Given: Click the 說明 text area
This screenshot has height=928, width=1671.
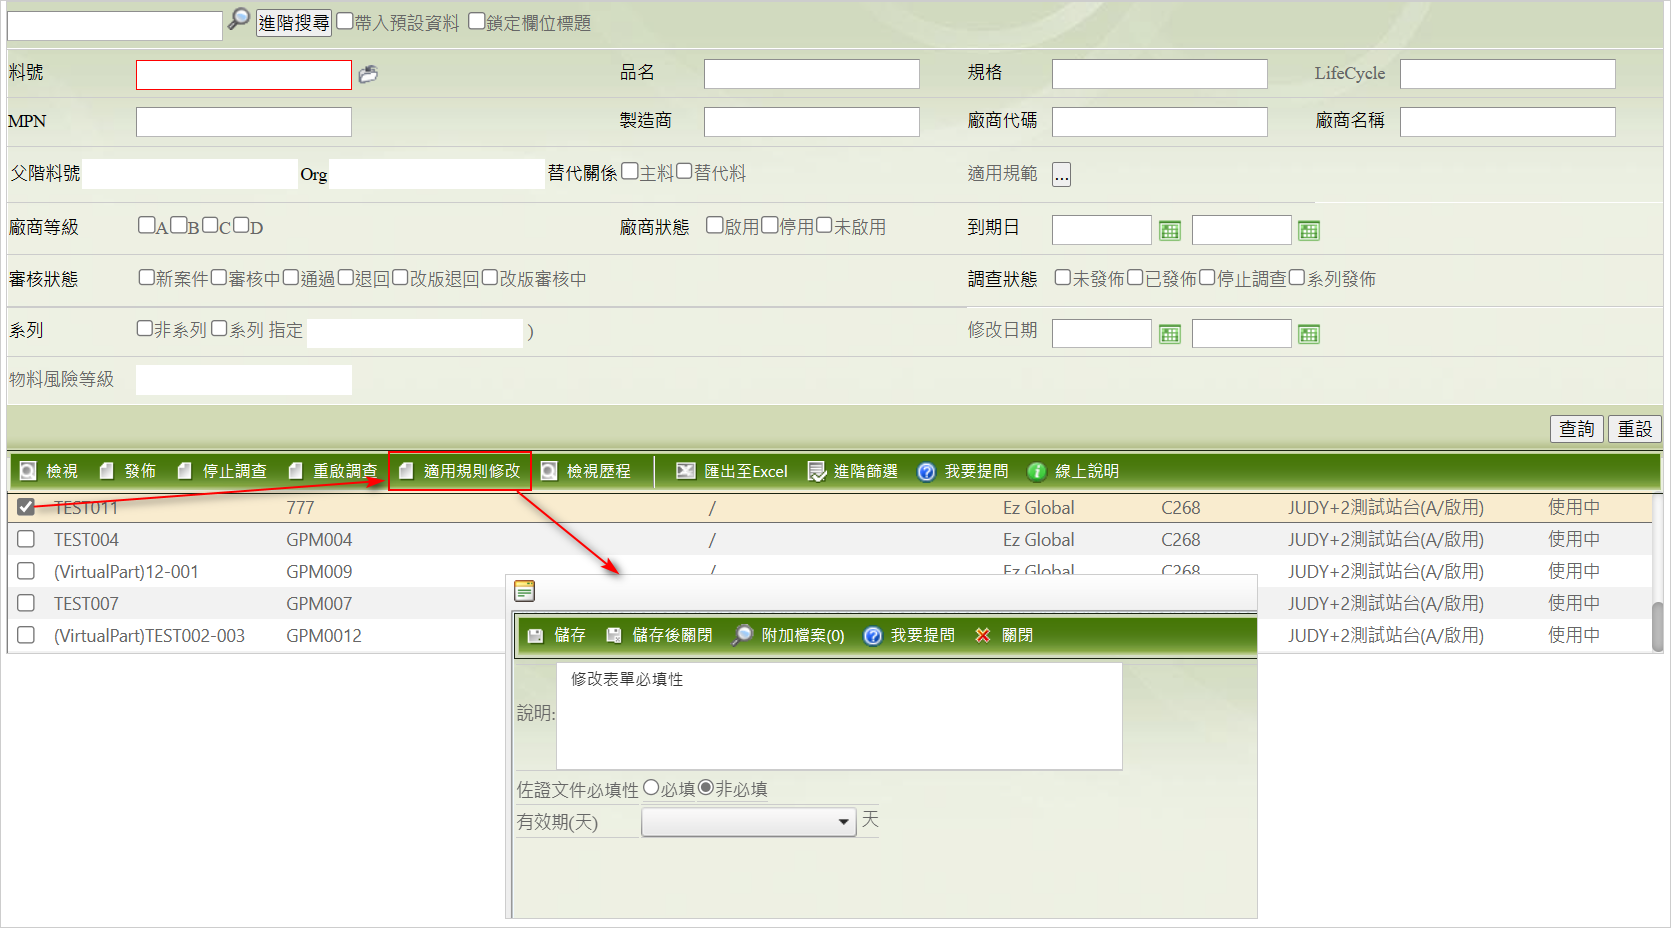Looking at the screenshot, I should click(839, 716).
